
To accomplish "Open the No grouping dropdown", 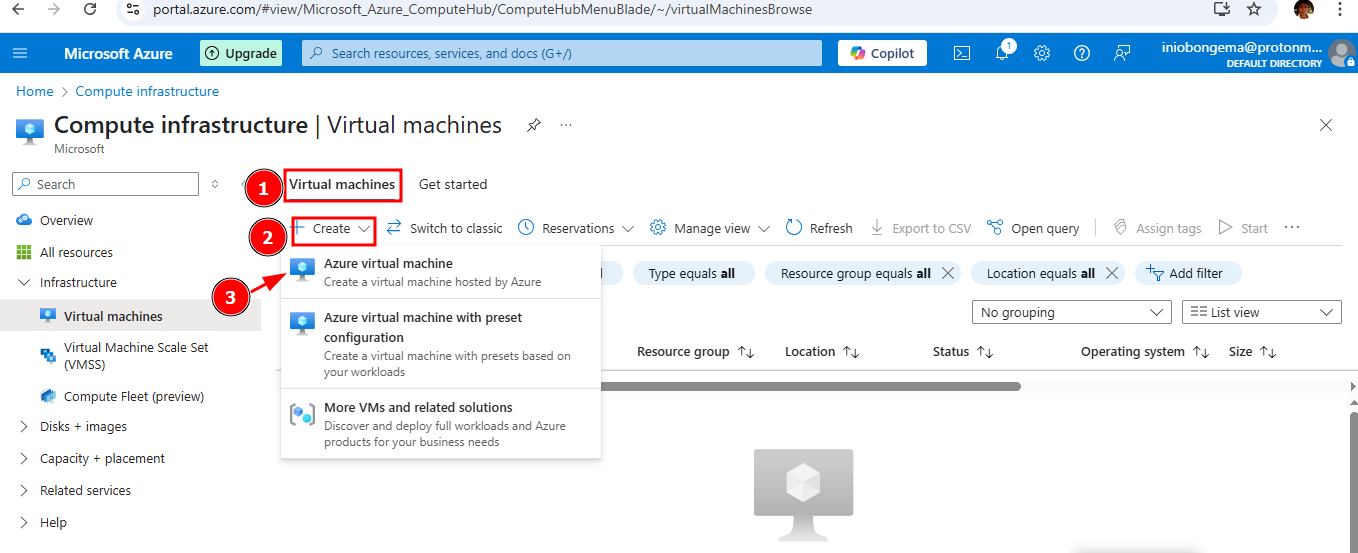I will 1071,313.
